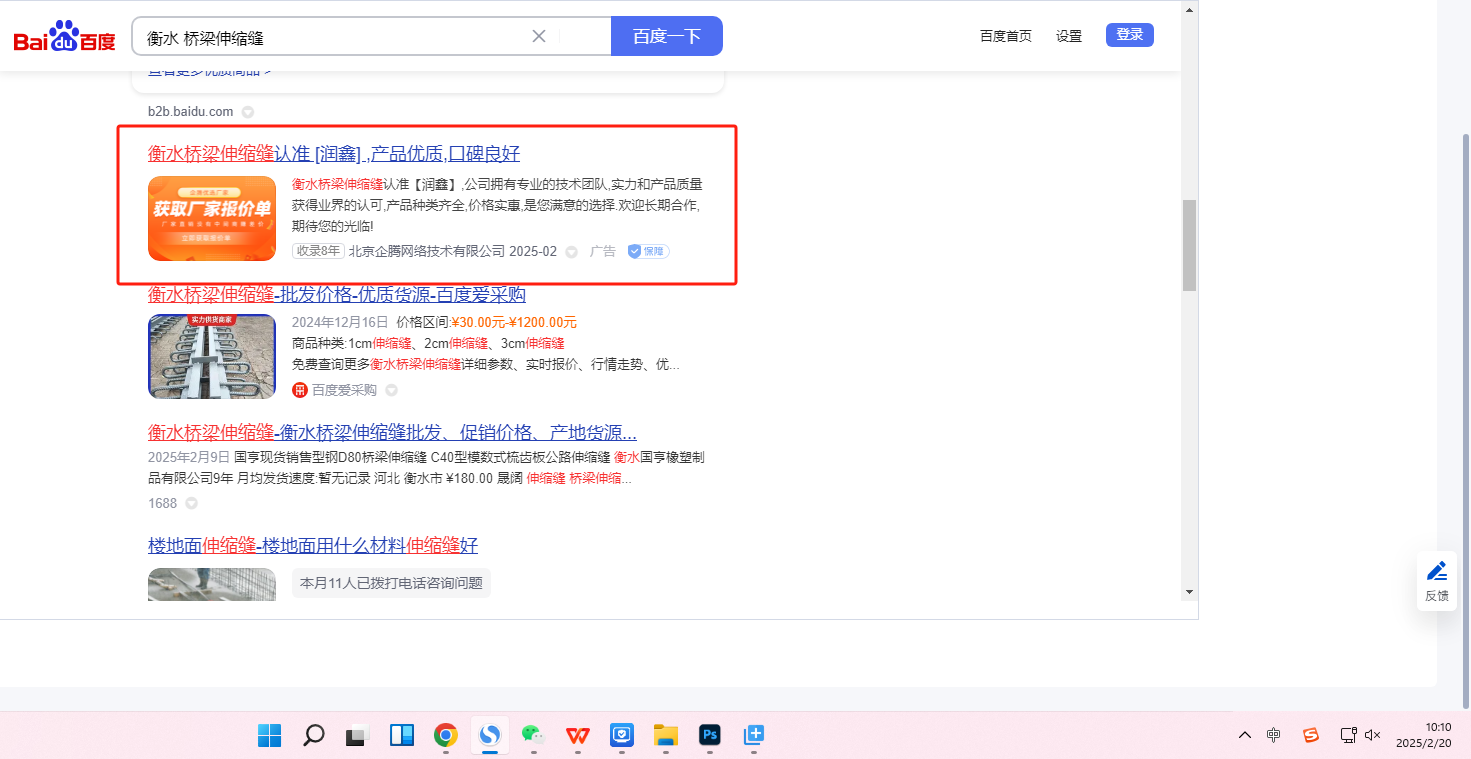Expand dropdown arrow next to 百度爱采购 source
Viewport: 1471px width, 759px height.
tap(392, 390)
